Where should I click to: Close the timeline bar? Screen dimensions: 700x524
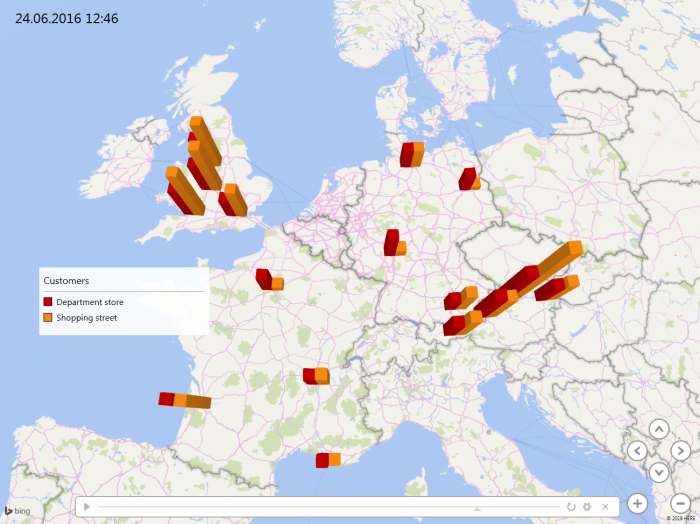click(x=605, y=507)
